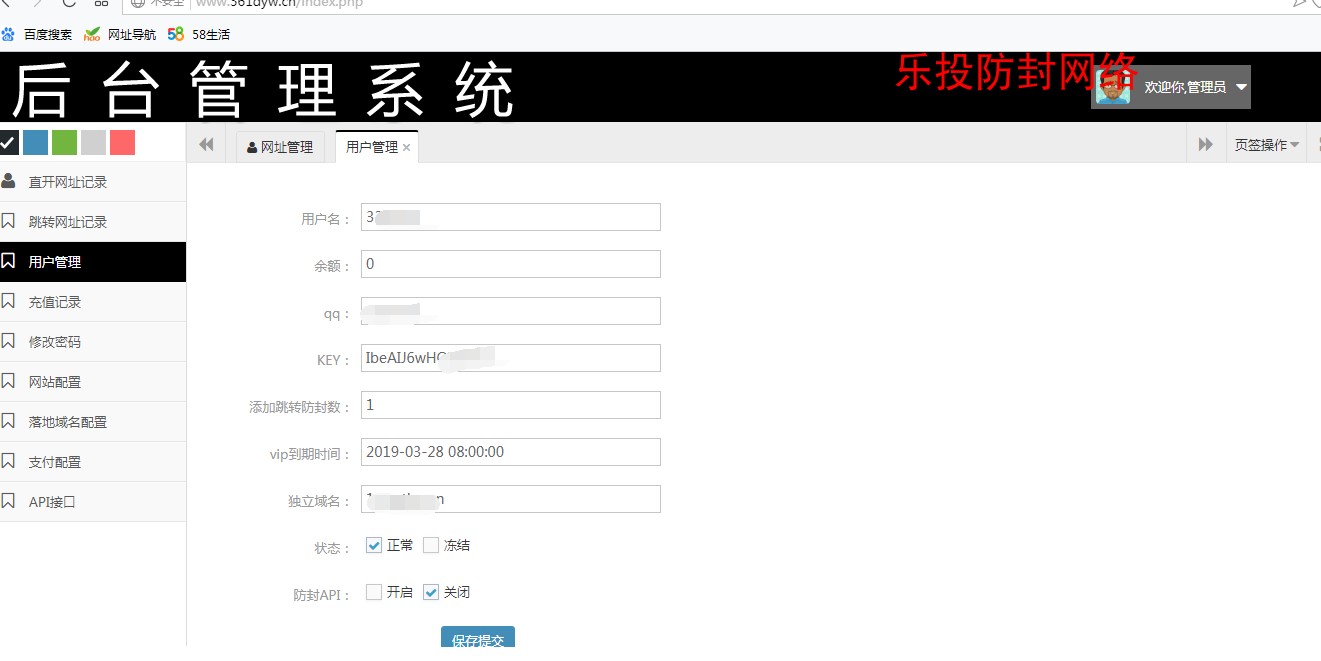Close the 用户管理 tab
The height and width of the screenshot is (661, 1321).
[407, 148]
